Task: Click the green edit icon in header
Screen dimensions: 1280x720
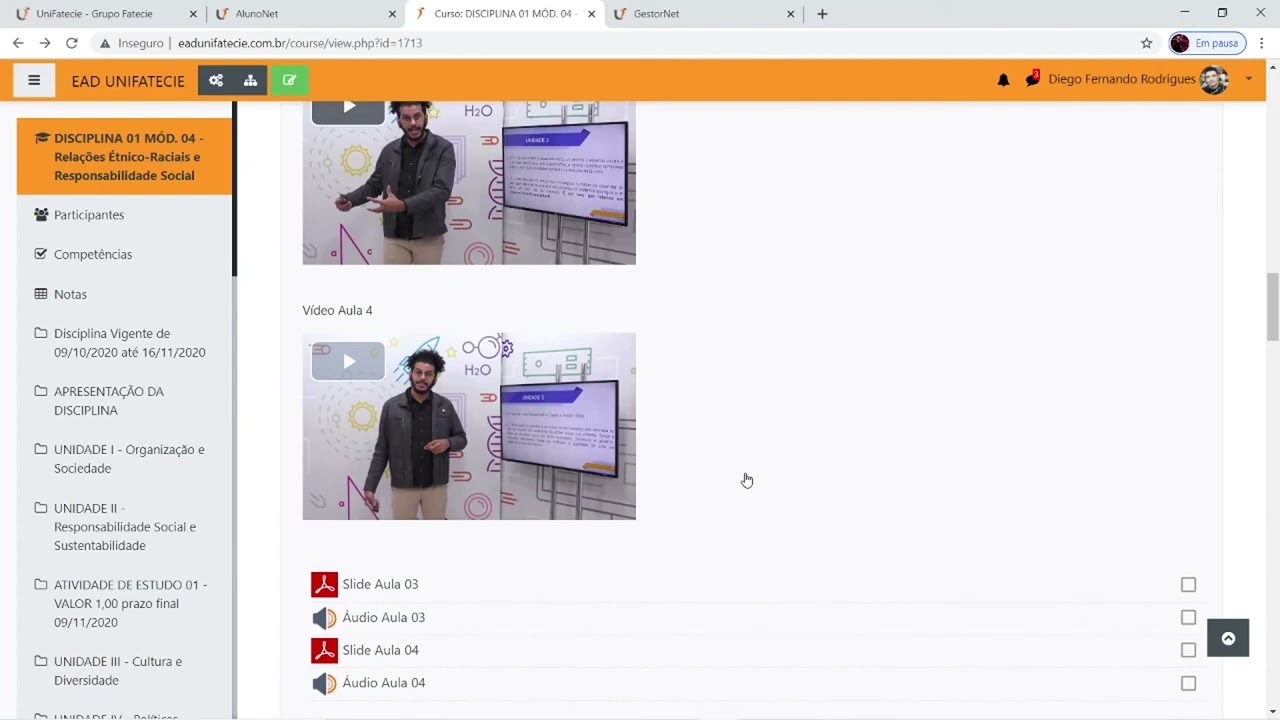Action: click(x=289, y=80)
